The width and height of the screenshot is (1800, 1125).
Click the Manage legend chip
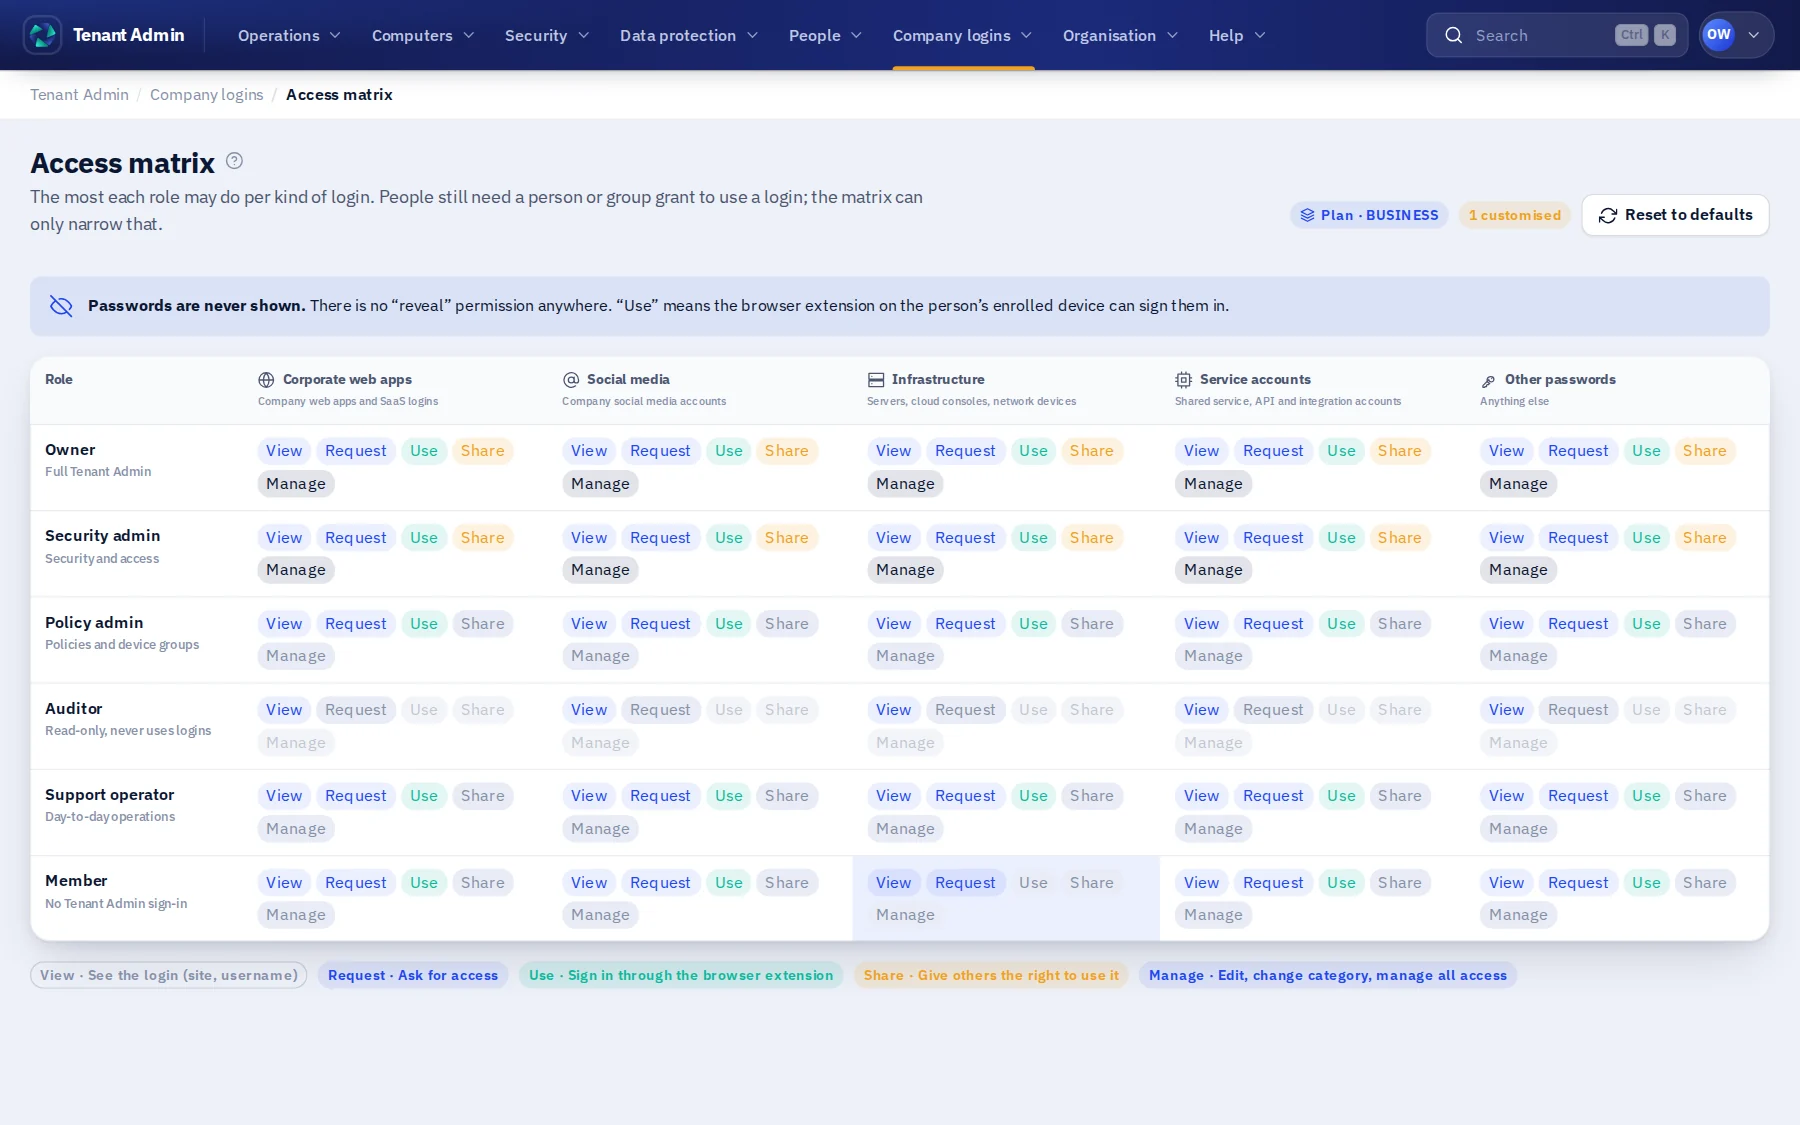[x=1327, y=976]
